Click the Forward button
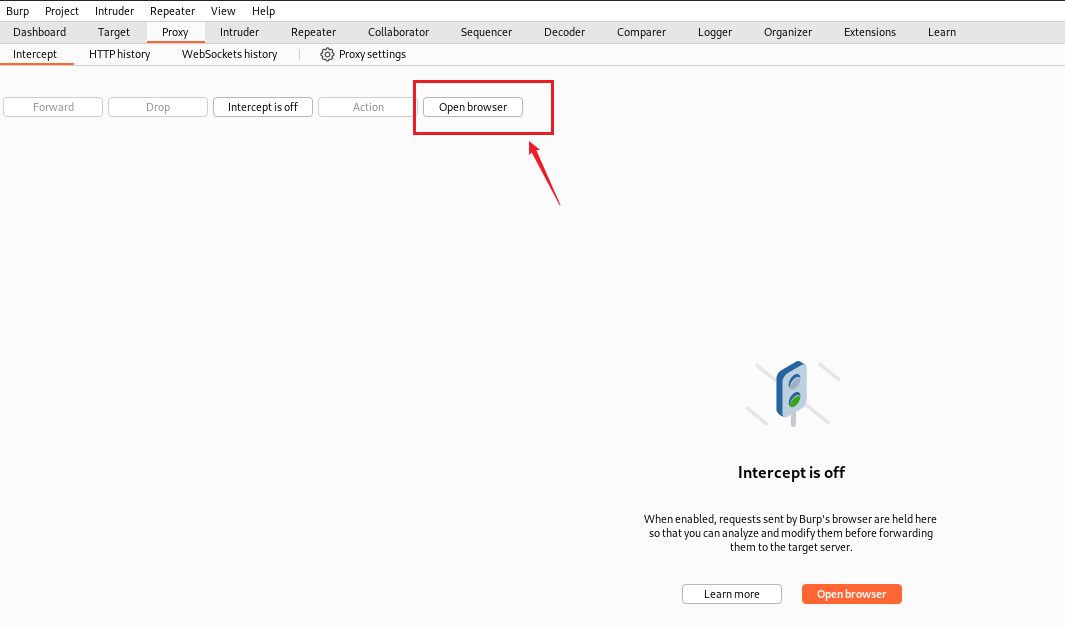The image size is (1065, 626). [53, 107]
